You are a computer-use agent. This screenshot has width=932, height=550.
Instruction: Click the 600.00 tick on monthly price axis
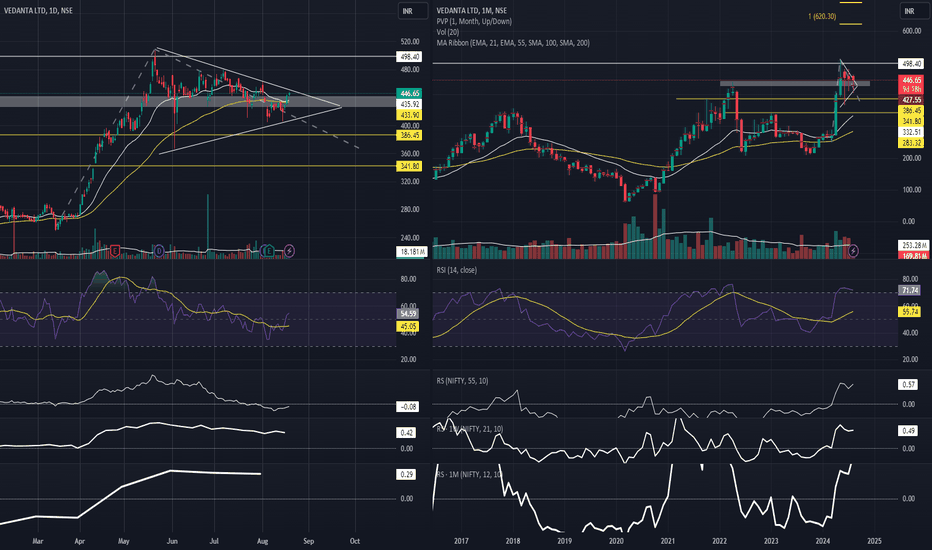[x=912, y=31]
